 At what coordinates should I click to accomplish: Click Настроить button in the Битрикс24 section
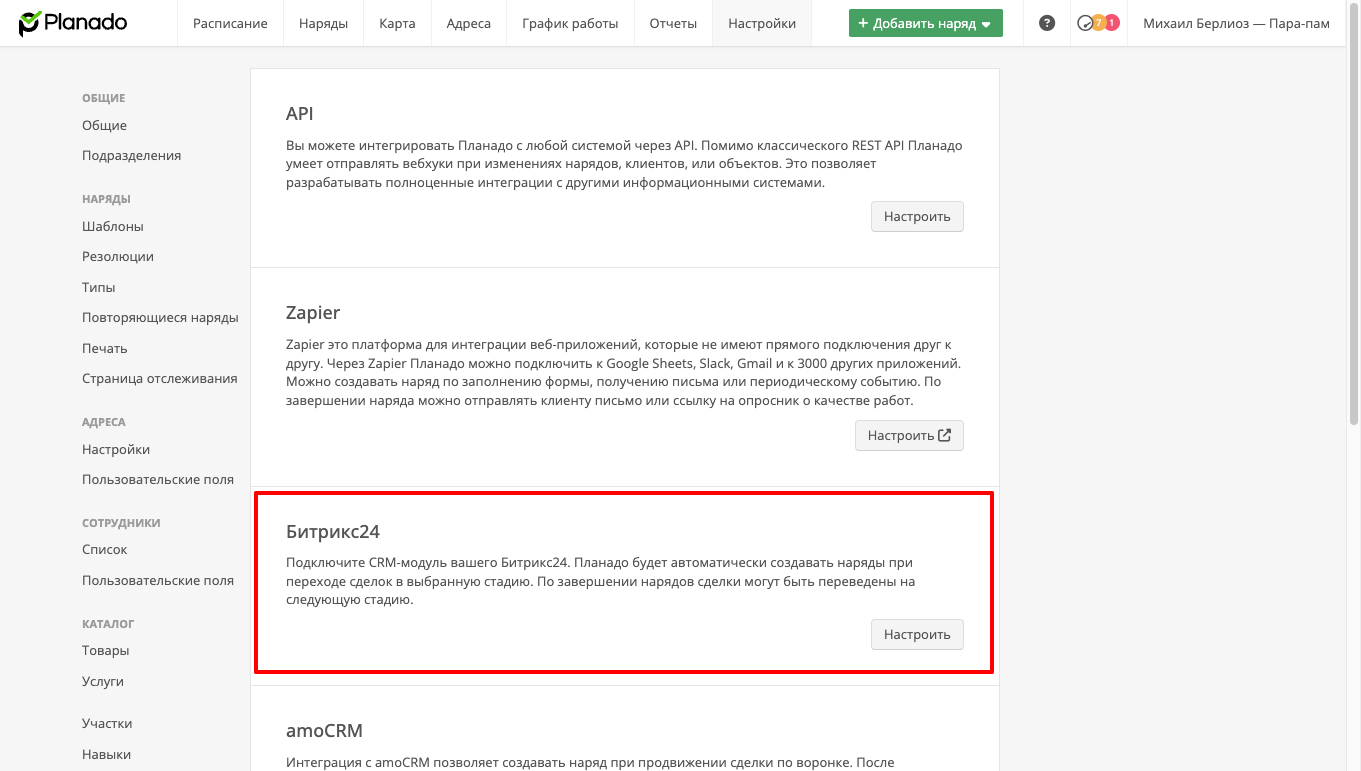click(917, 634)
